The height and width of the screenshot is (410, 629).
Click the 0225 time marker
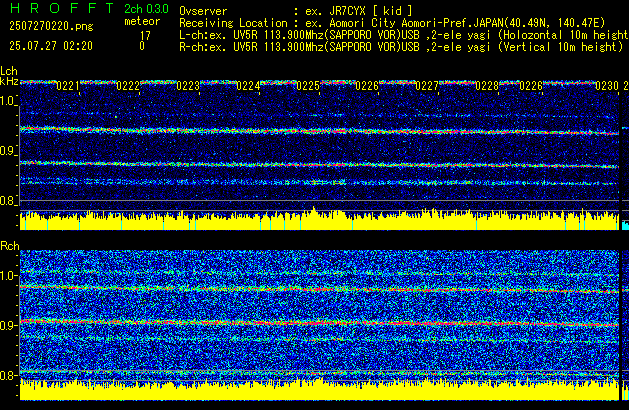pos(308,86)
